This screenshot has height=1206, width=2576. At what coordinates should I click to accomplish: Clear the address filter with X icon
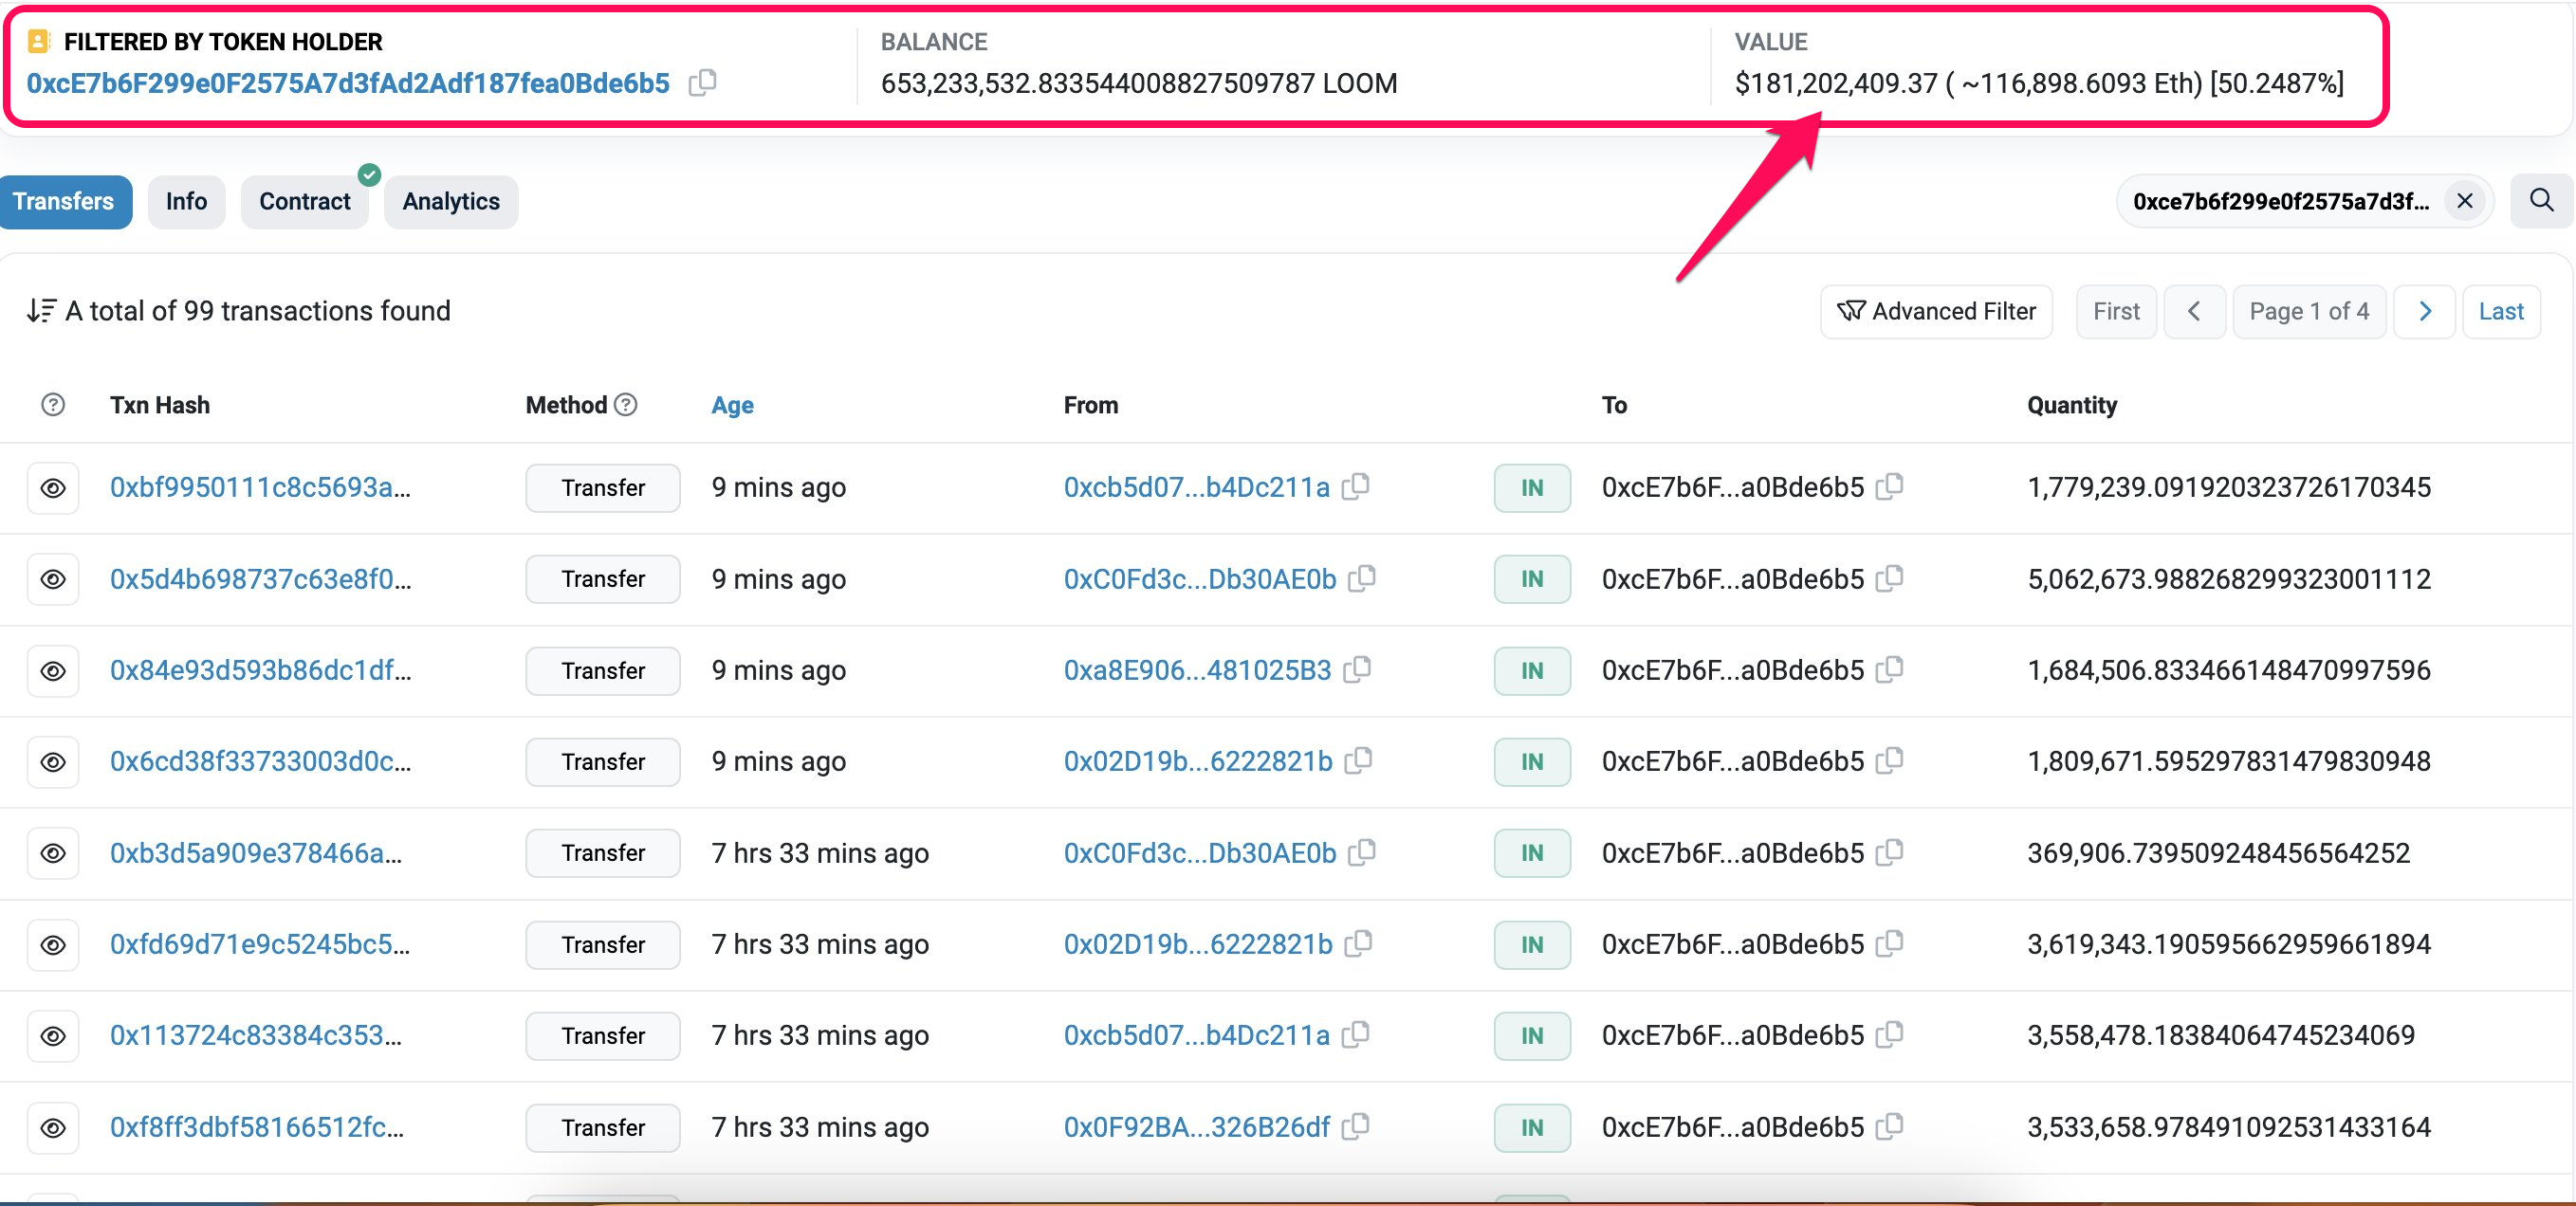[x=2464, y=201]
